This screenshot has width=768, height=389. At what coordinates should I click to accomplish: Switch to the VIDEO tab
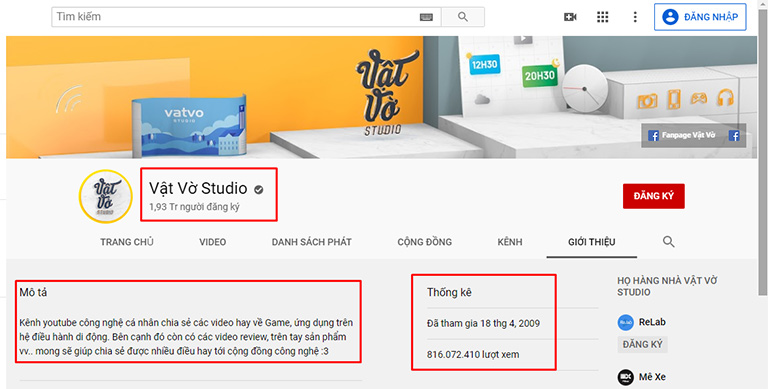coord(213,242)
